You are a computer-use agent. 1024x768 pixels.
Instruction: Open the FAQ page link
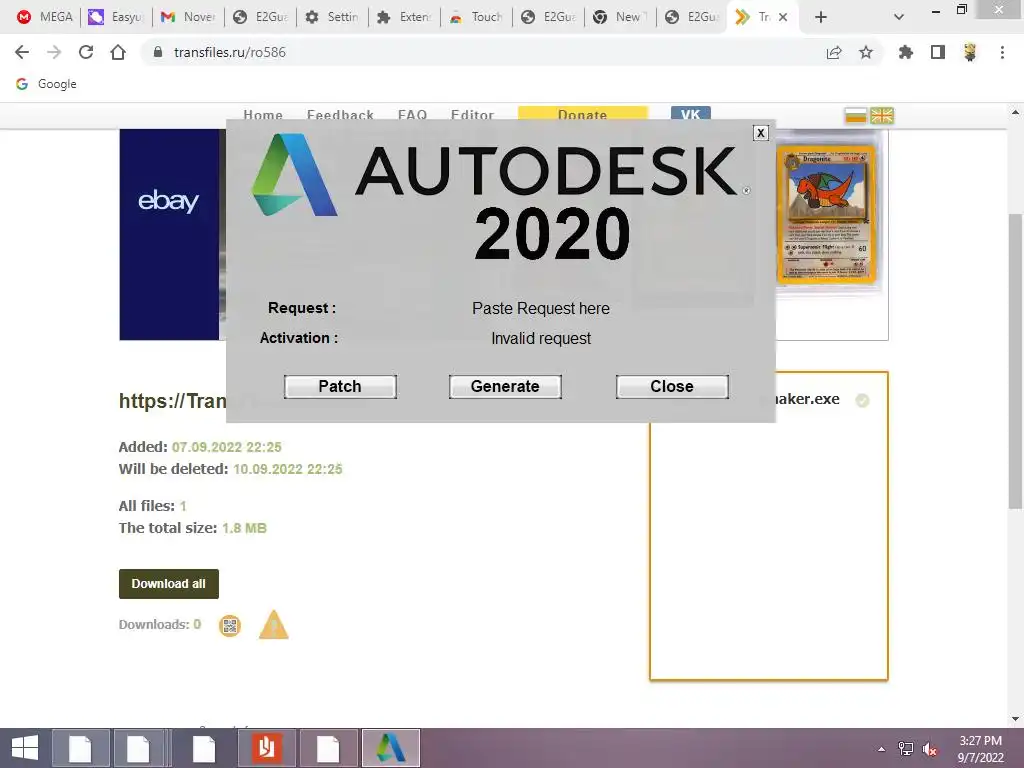[x=412, y=116]
